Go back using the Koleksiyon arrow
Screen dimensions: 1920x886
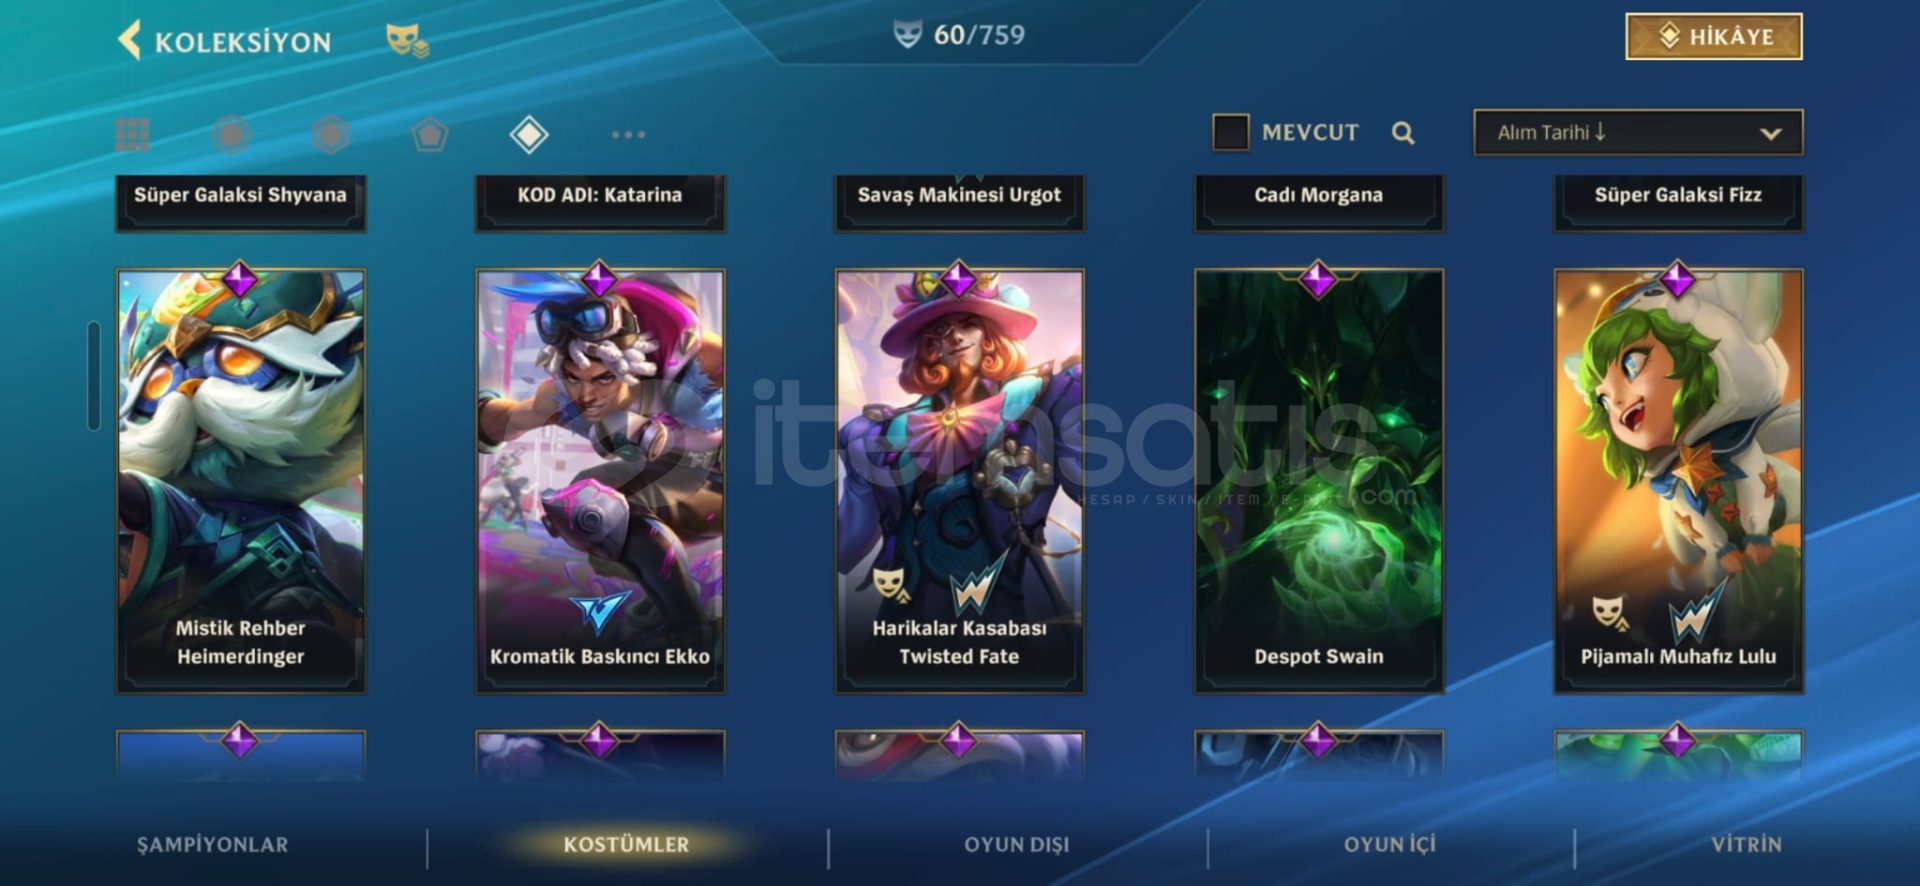(130, 41)
